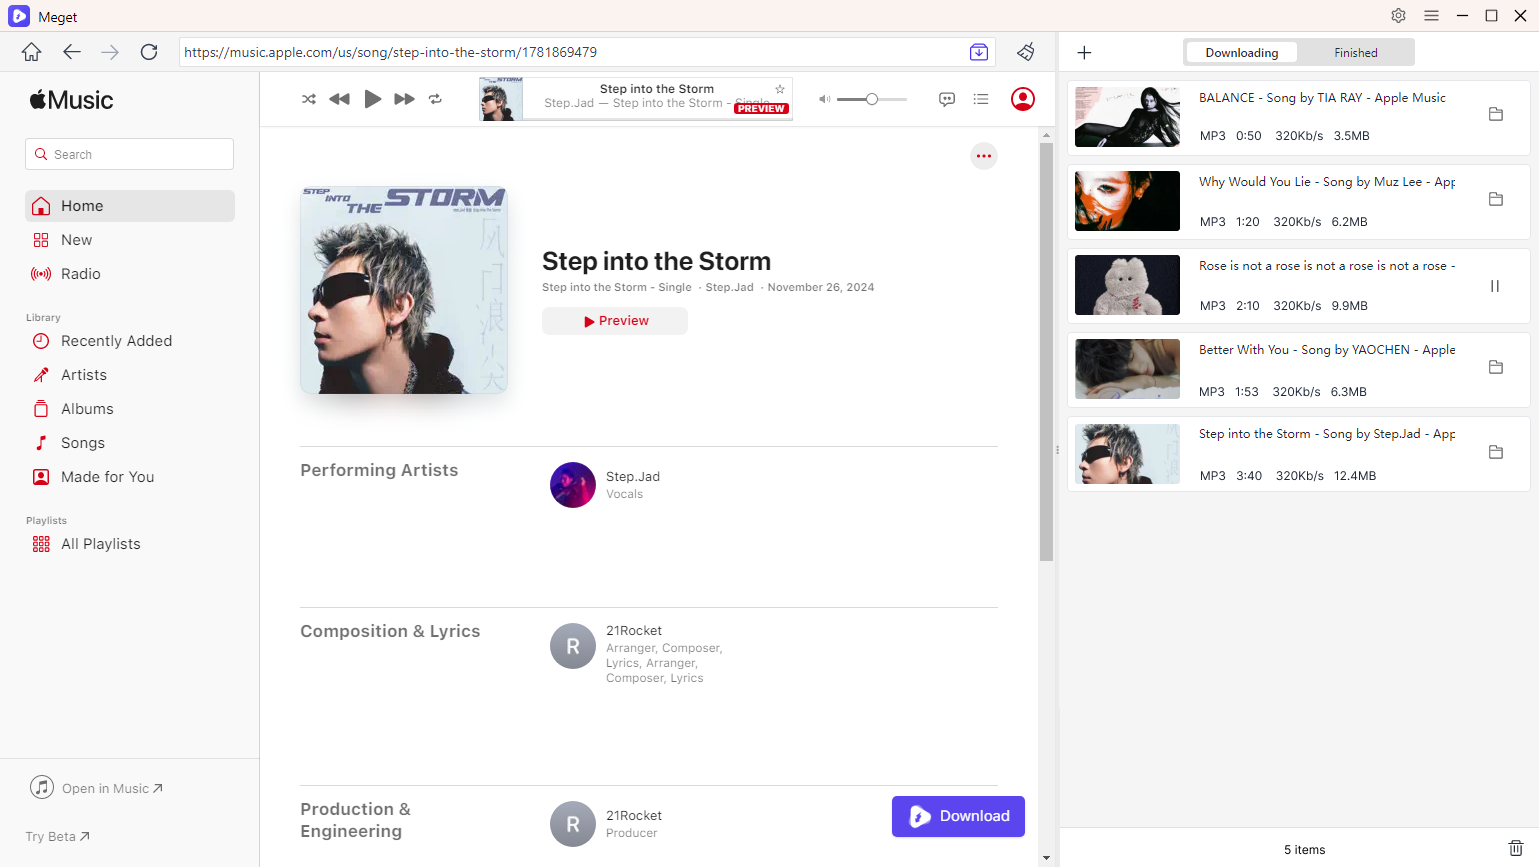Image resolution: width=1539 pixels, height=867 pixels.
Task: Delete all items with the trash icon
Action: click(x=1516, y=848)
